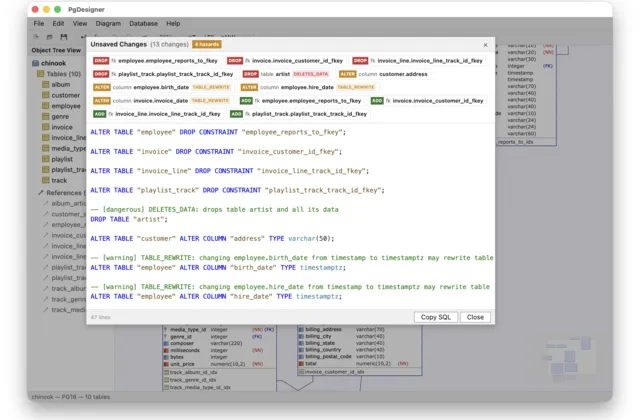Select the ALTER column invoice.invoice_date chip
Image resolution: width=640 pixels, height=420 pixels.
click(162, 101)
